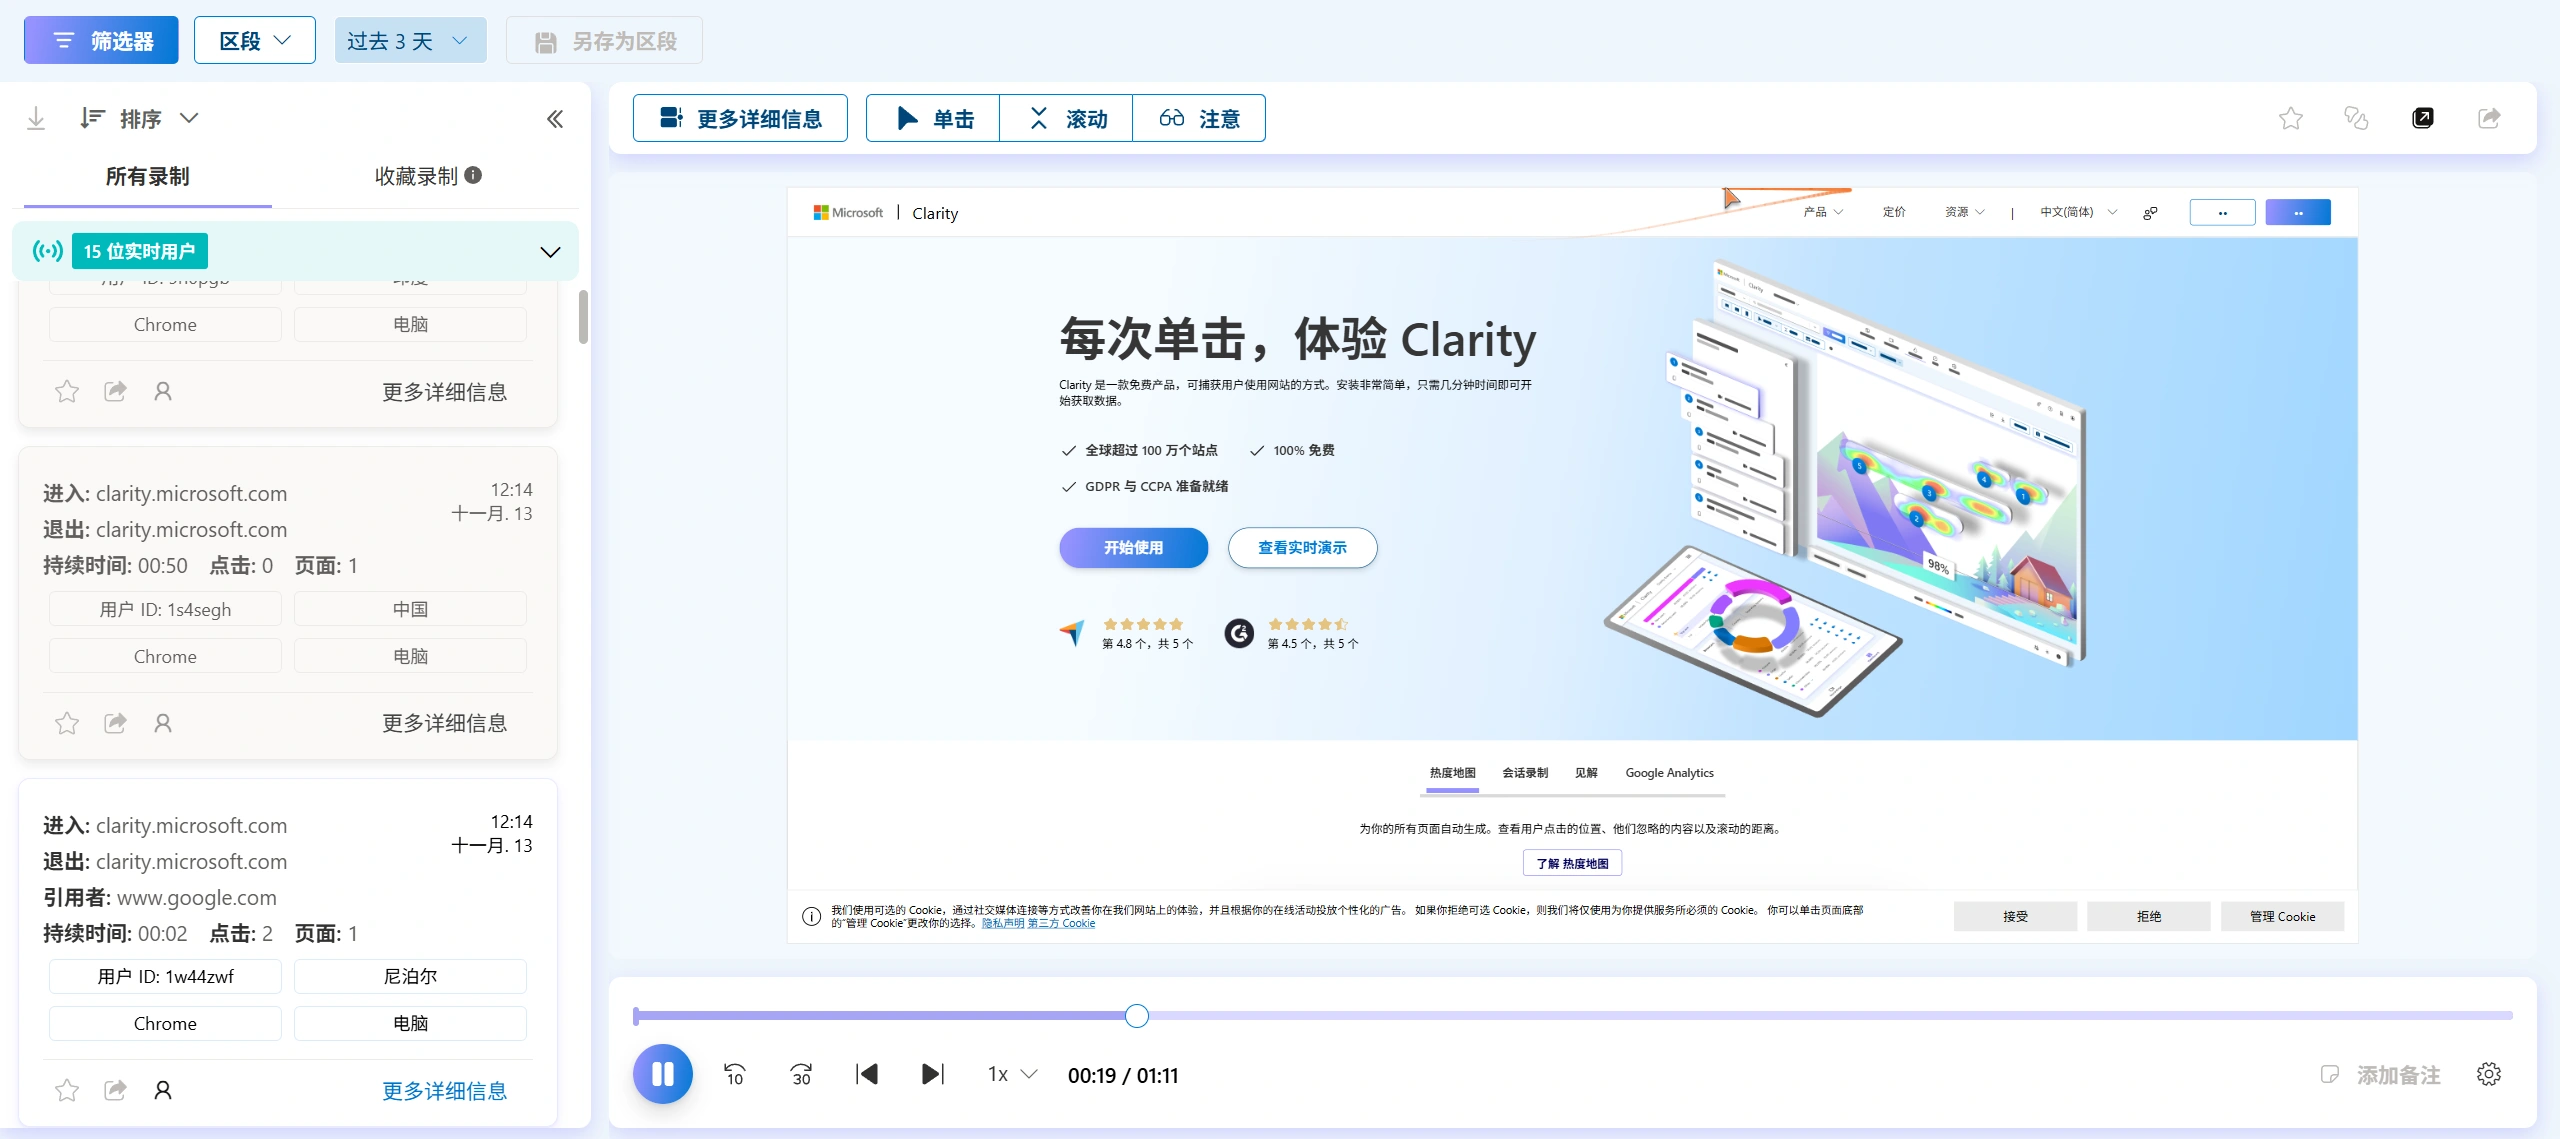Image resolution: width=2560 pixels, height=1139 pixels.
Task: Open the 筛选器 filters panel
Action: [100, 40]
